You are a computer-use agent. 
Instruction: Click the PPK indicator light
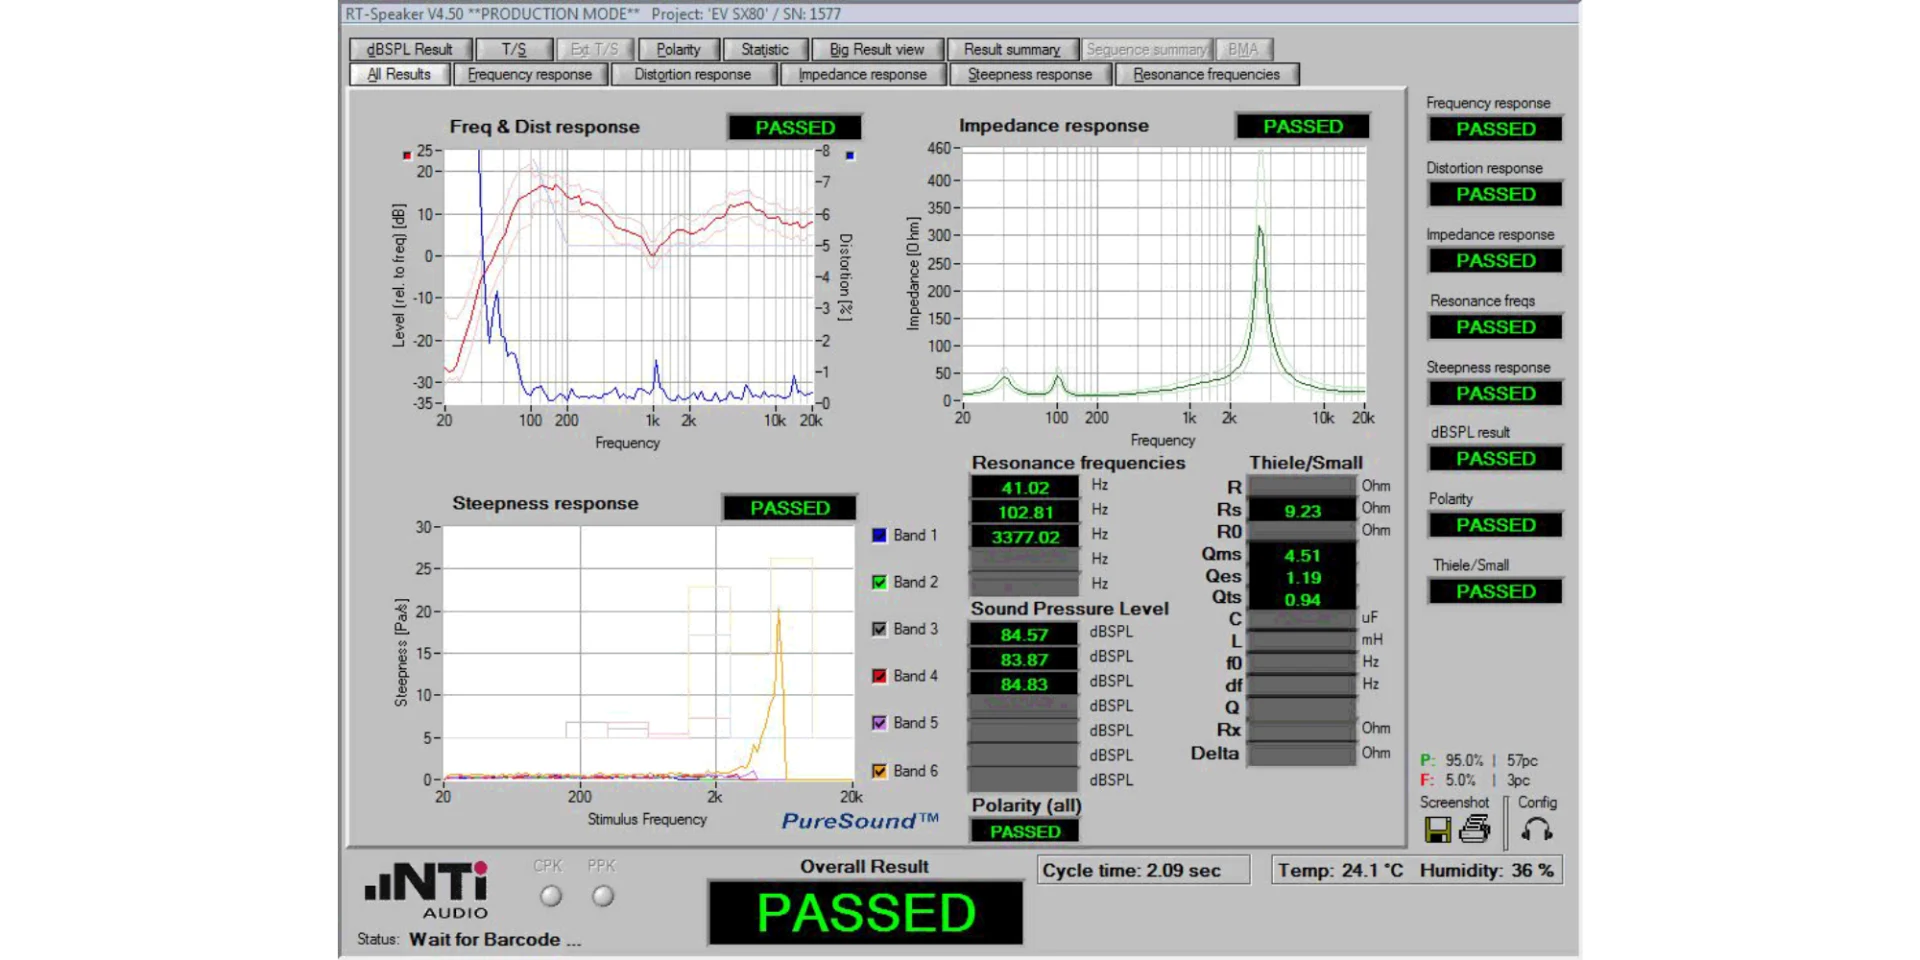(x=603, y=896)
